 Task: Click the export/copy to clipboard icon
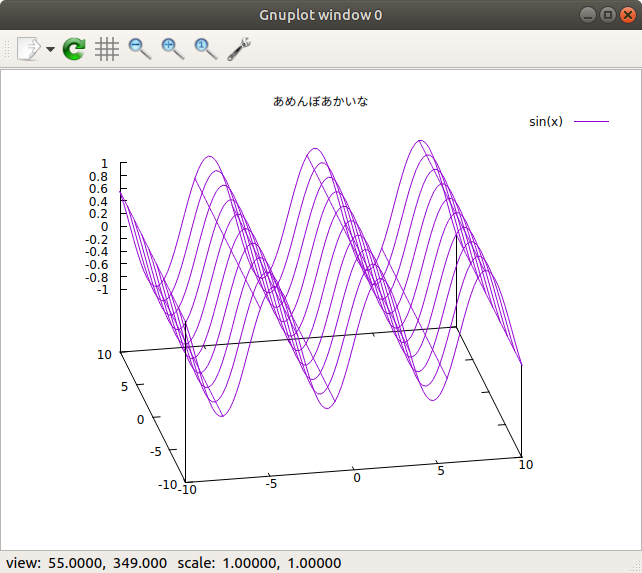pos(29,49)
